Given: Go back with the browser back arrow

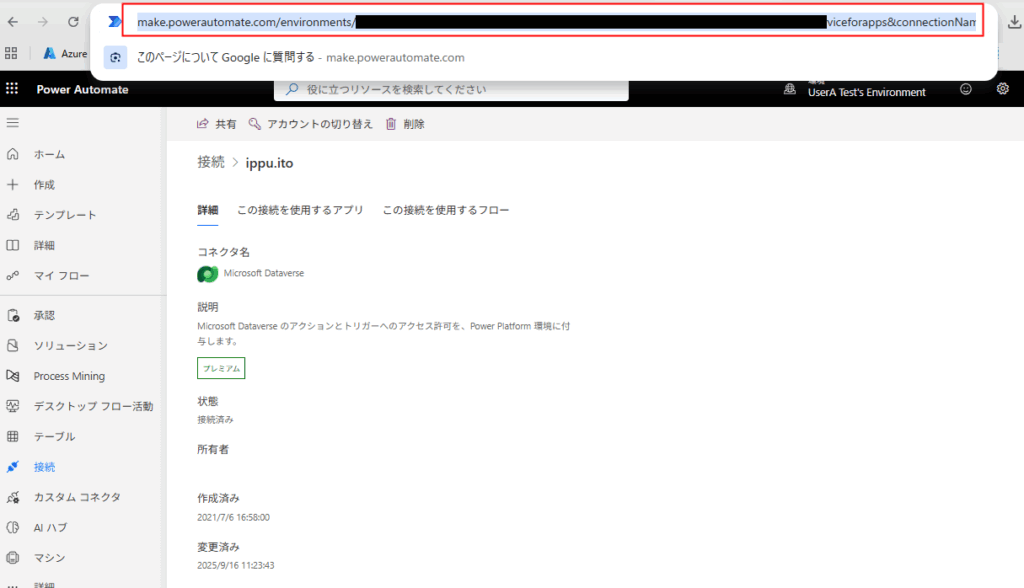Looking at the screenshot, I should coord(13,22).
